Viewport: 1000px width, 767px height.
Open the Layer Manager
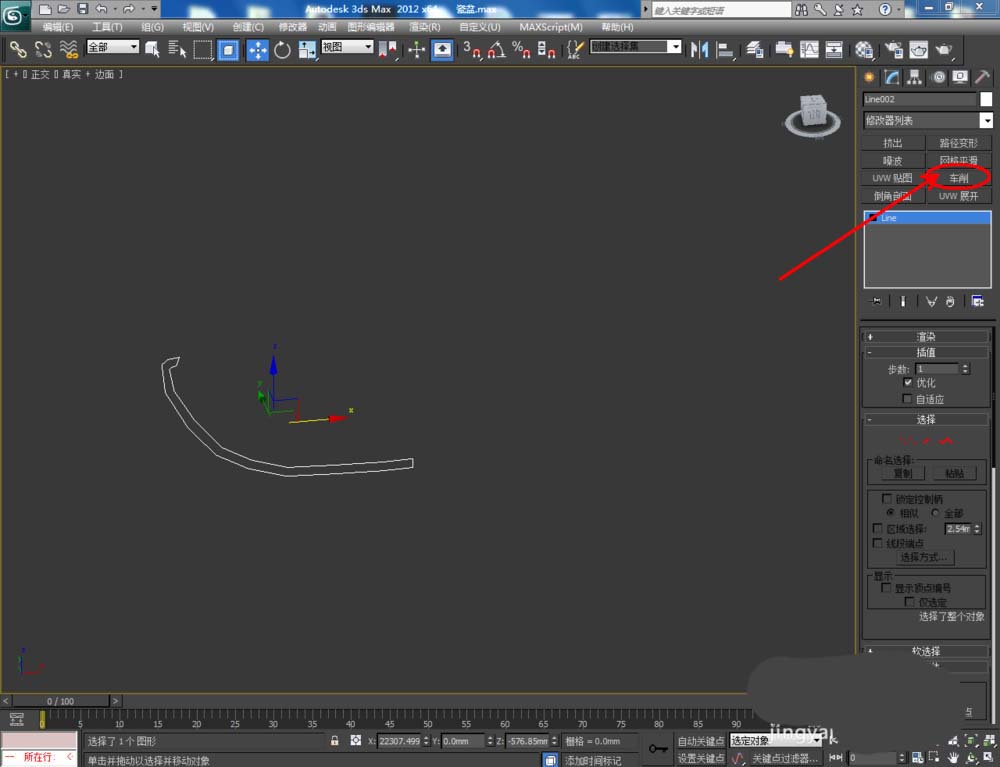tap(755, 50)
